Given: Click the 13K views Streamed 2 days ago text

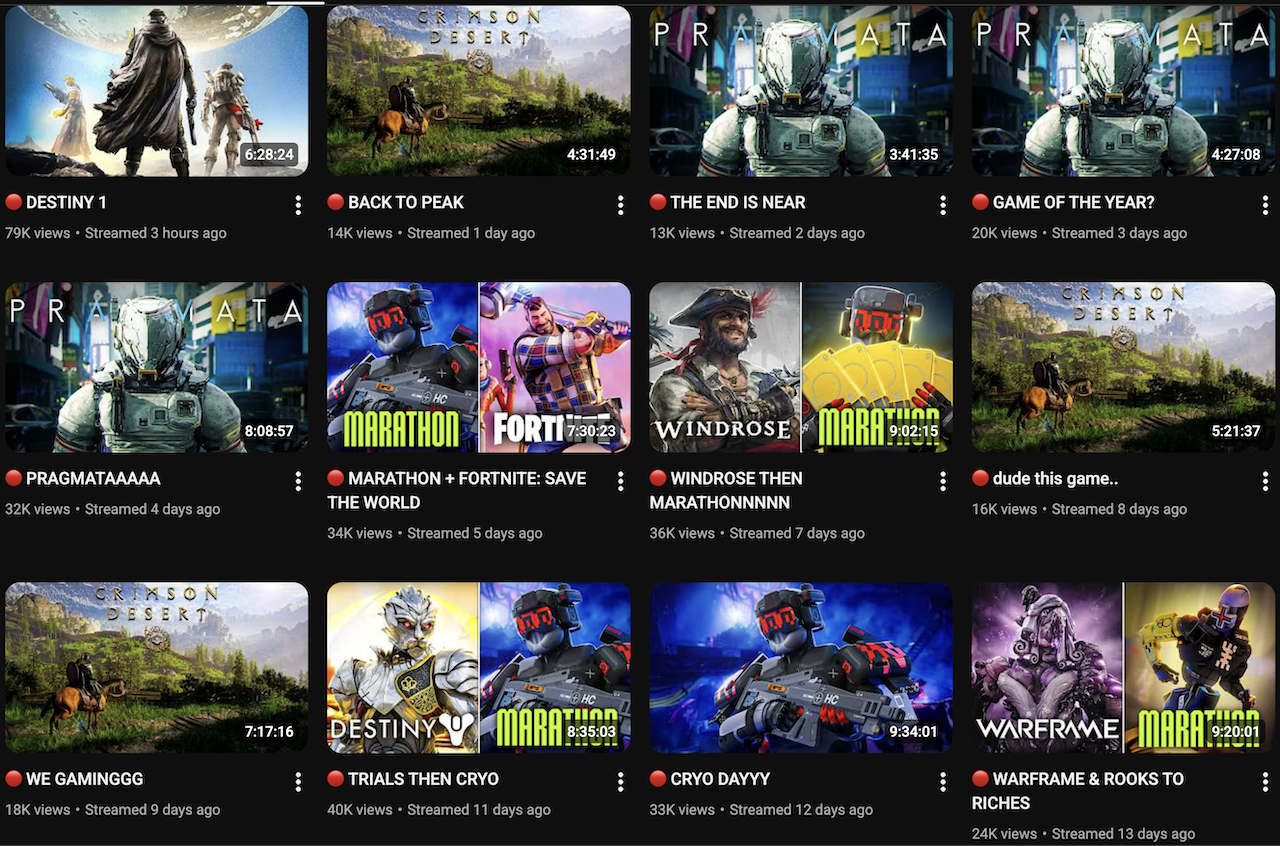Looking at the screenshot, I should 757,233.
